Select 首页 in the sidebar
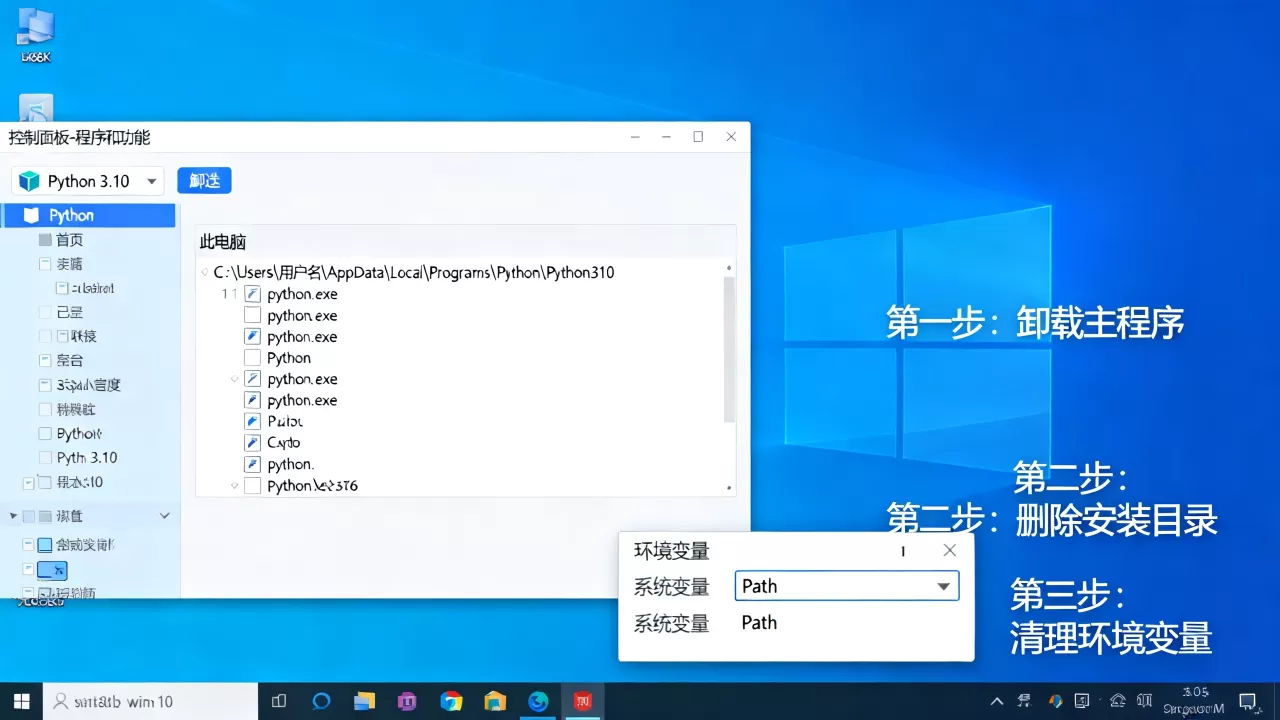 69,240
